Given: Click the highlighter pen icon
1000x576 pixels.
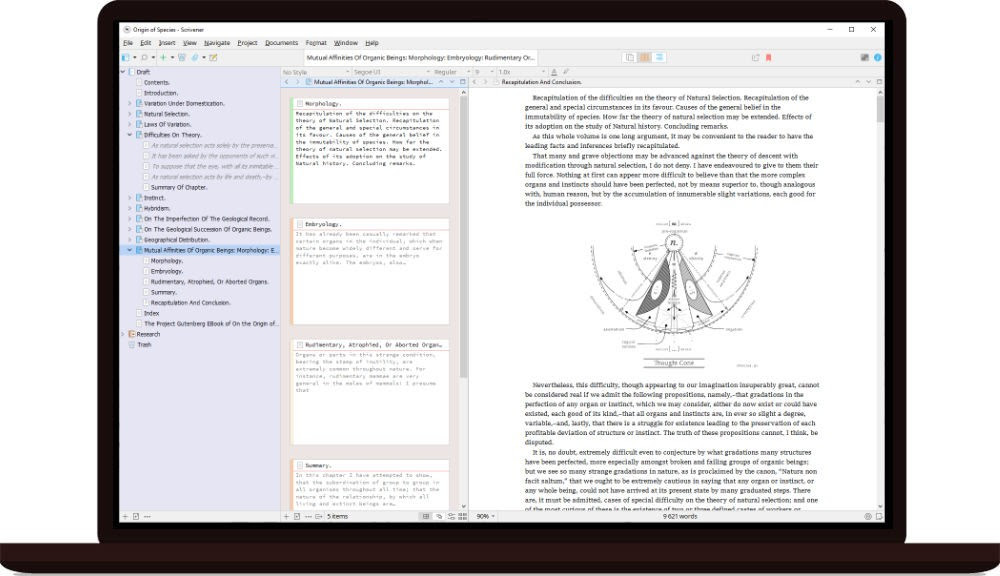Looking at the screenshot, I should click(x=566, y=72).
